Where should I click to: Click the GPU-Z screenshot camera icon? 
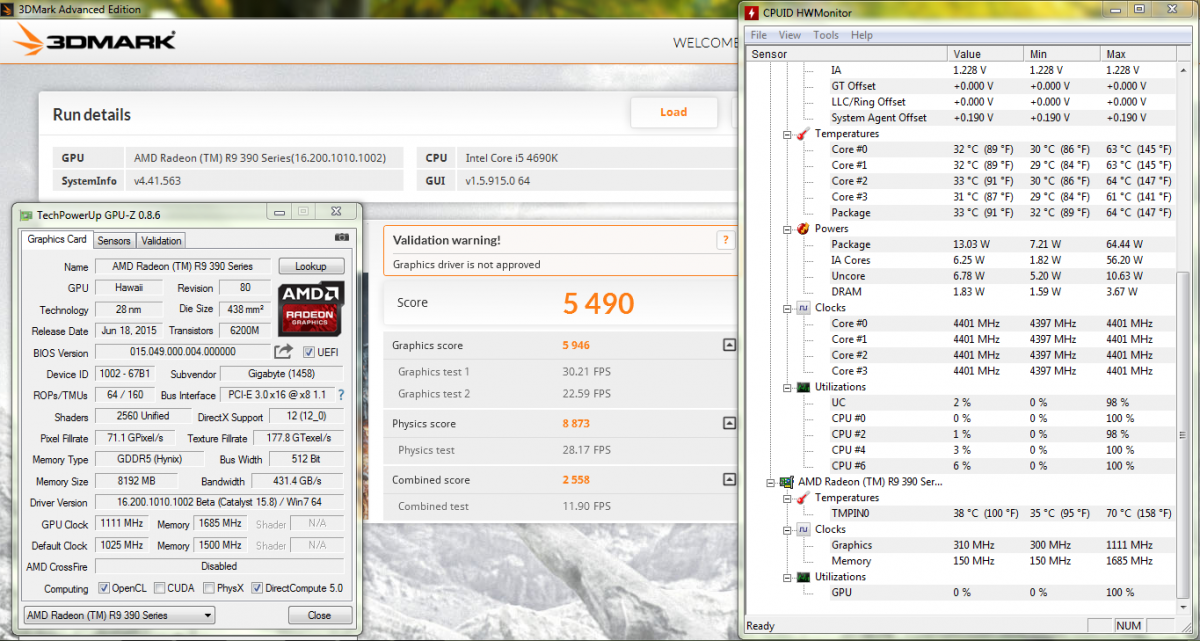[342, 237]
